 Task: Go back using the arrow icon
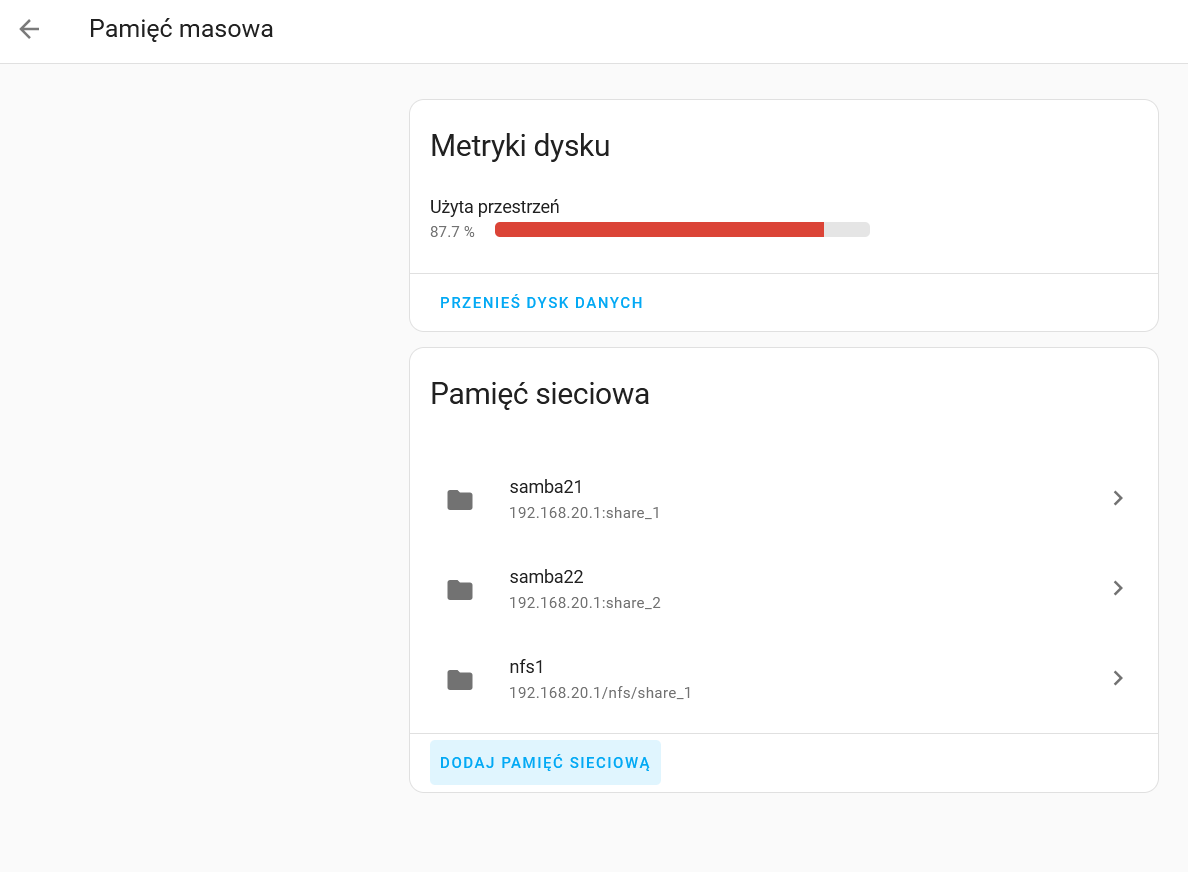tap(29, 29)
